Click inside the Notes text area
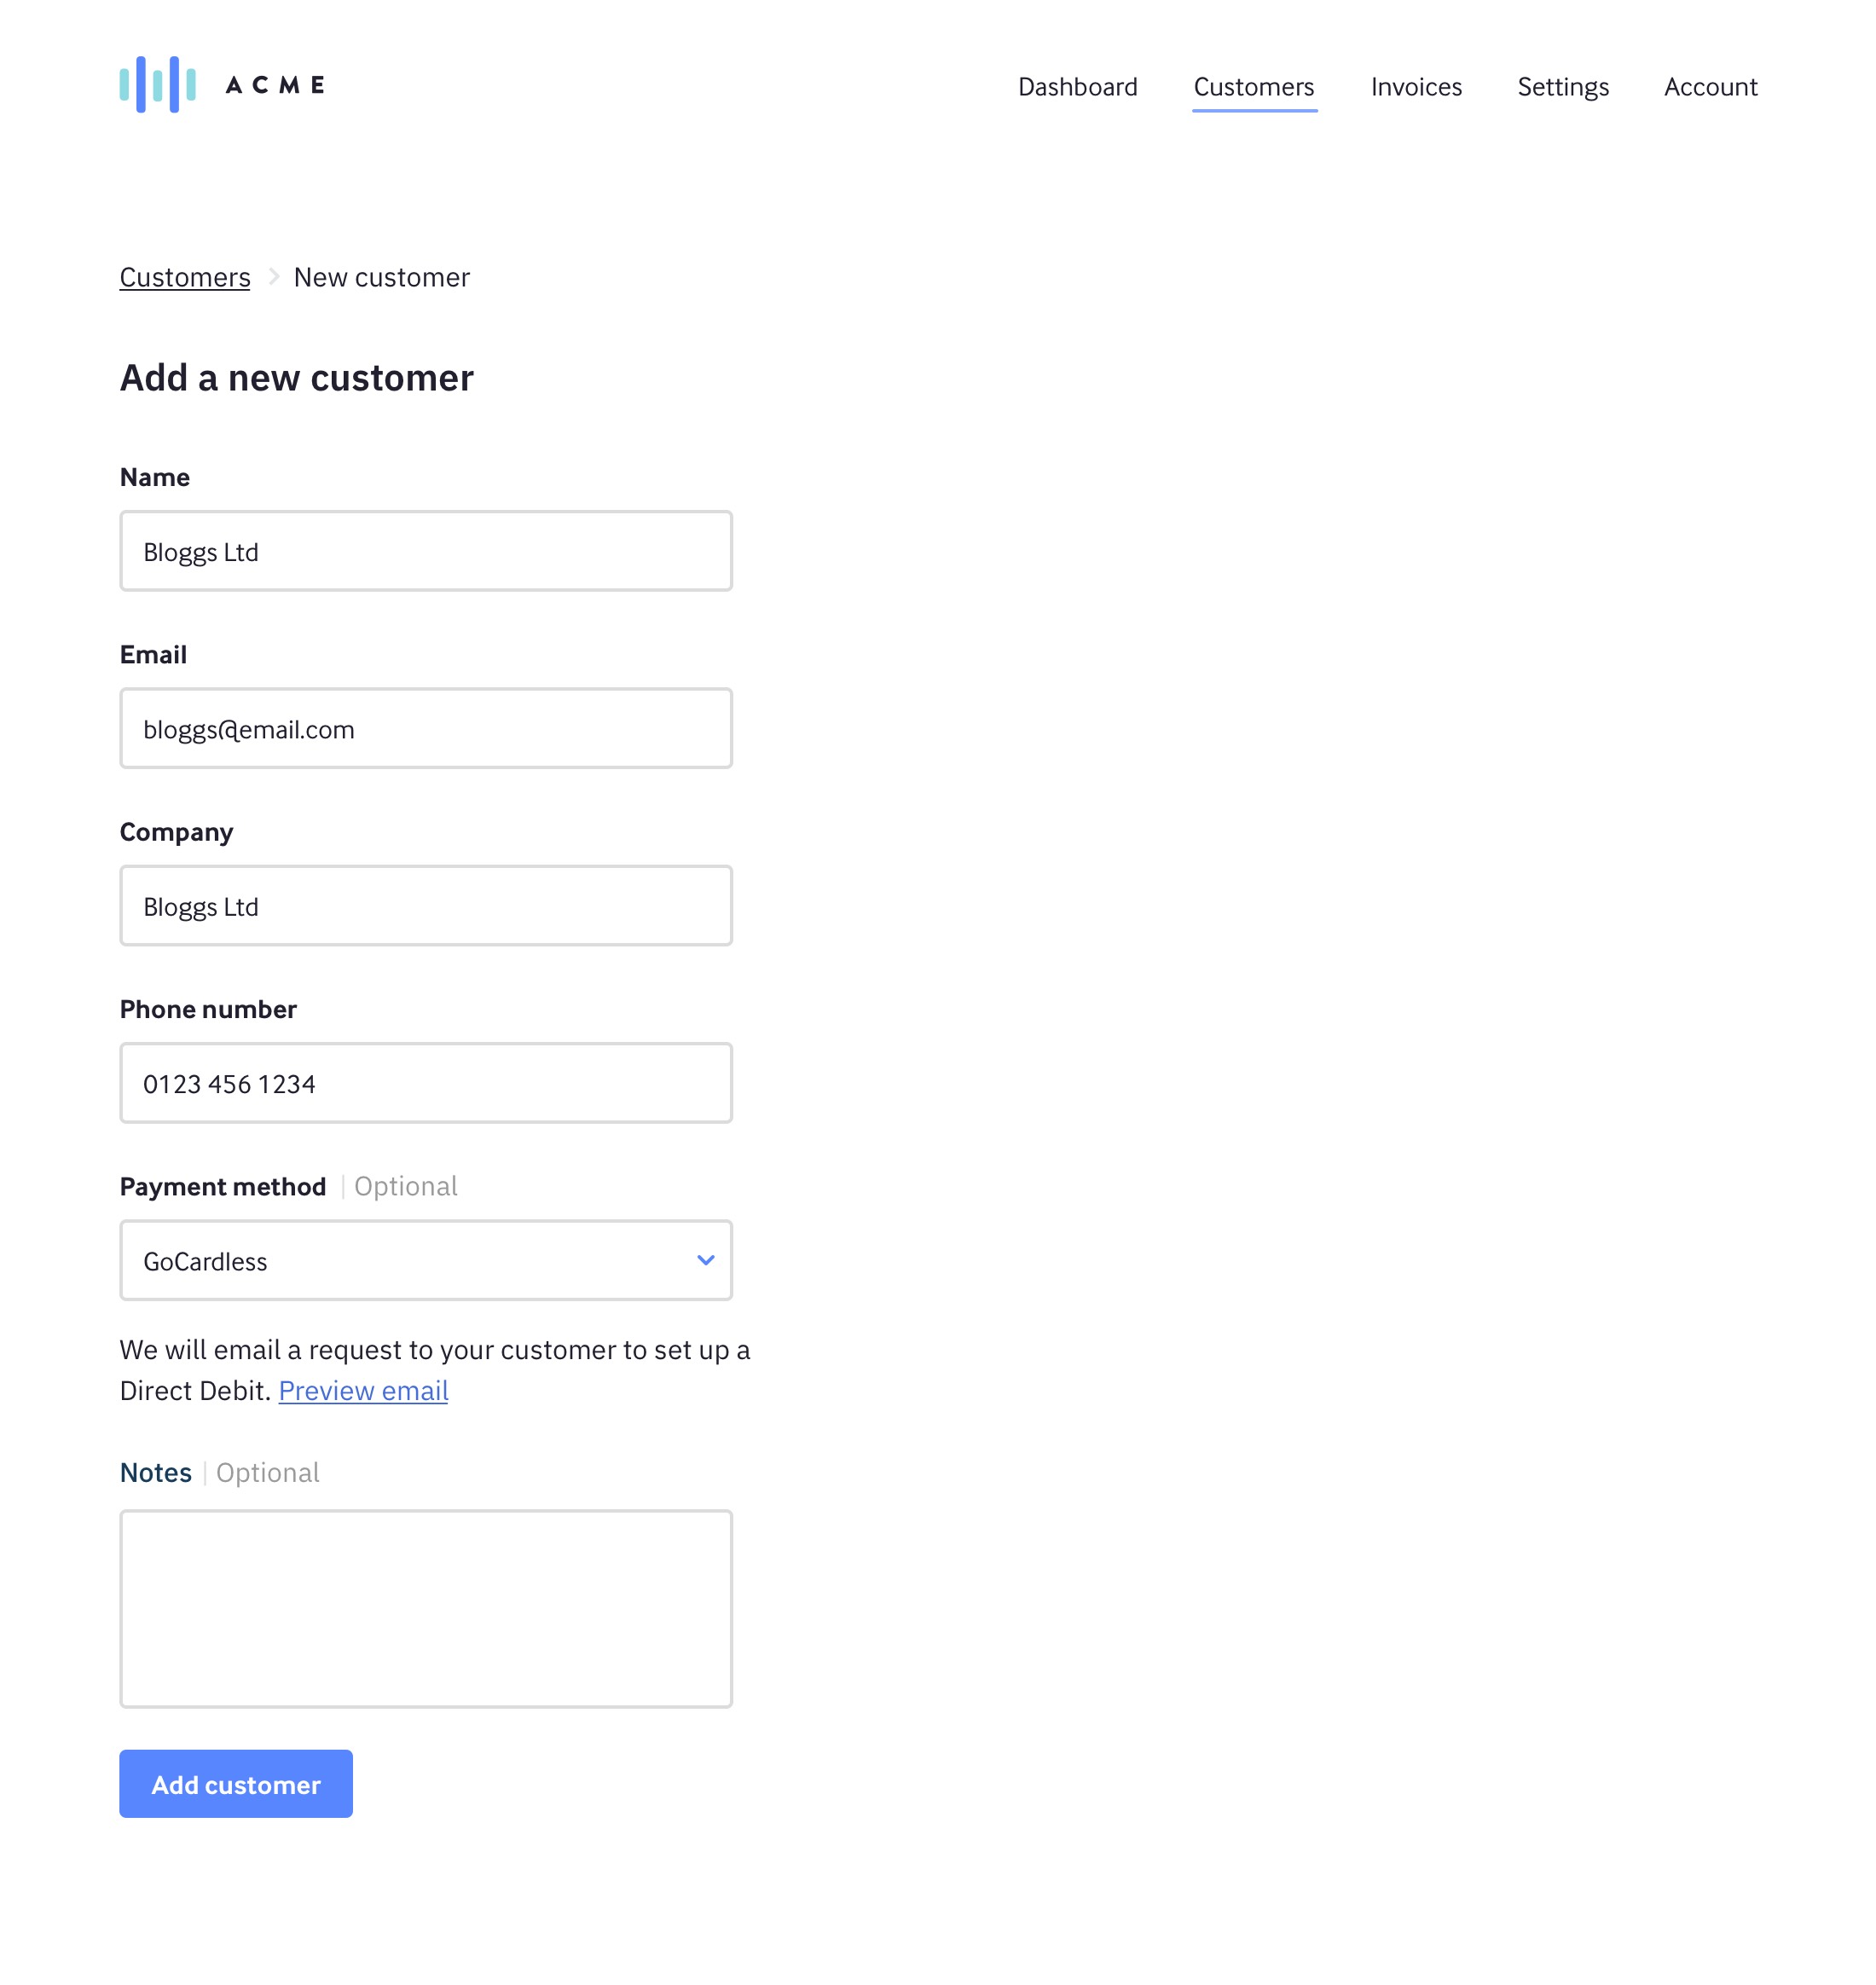The image size is (1876, 1985). click(x=426, y=1609)
